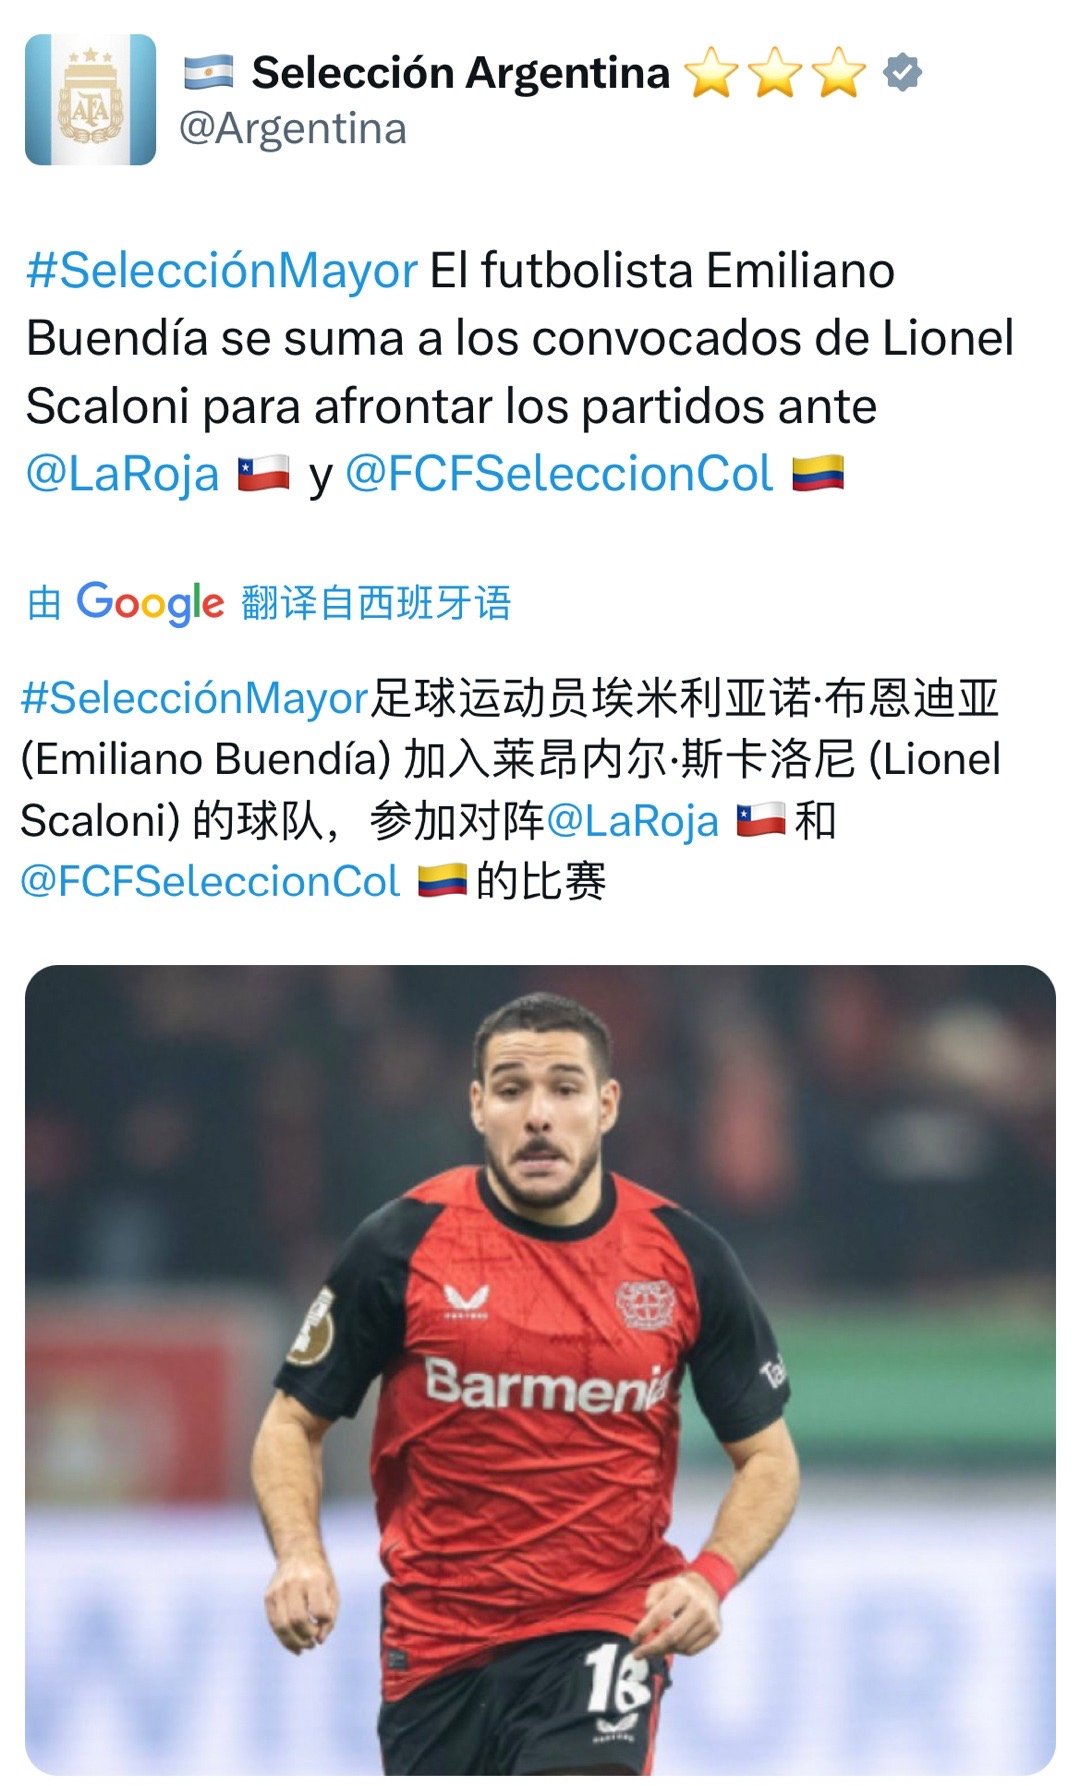Open the AFA crest profile avatar

coord(90,99)
